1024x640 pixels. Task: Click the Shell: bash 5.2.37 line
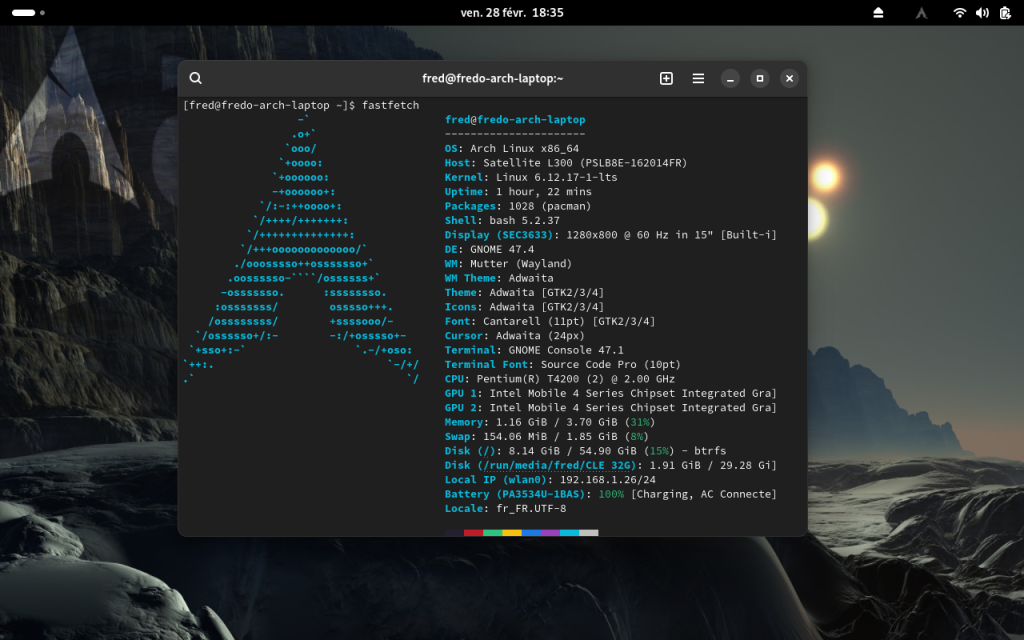(x=502, y=220)
